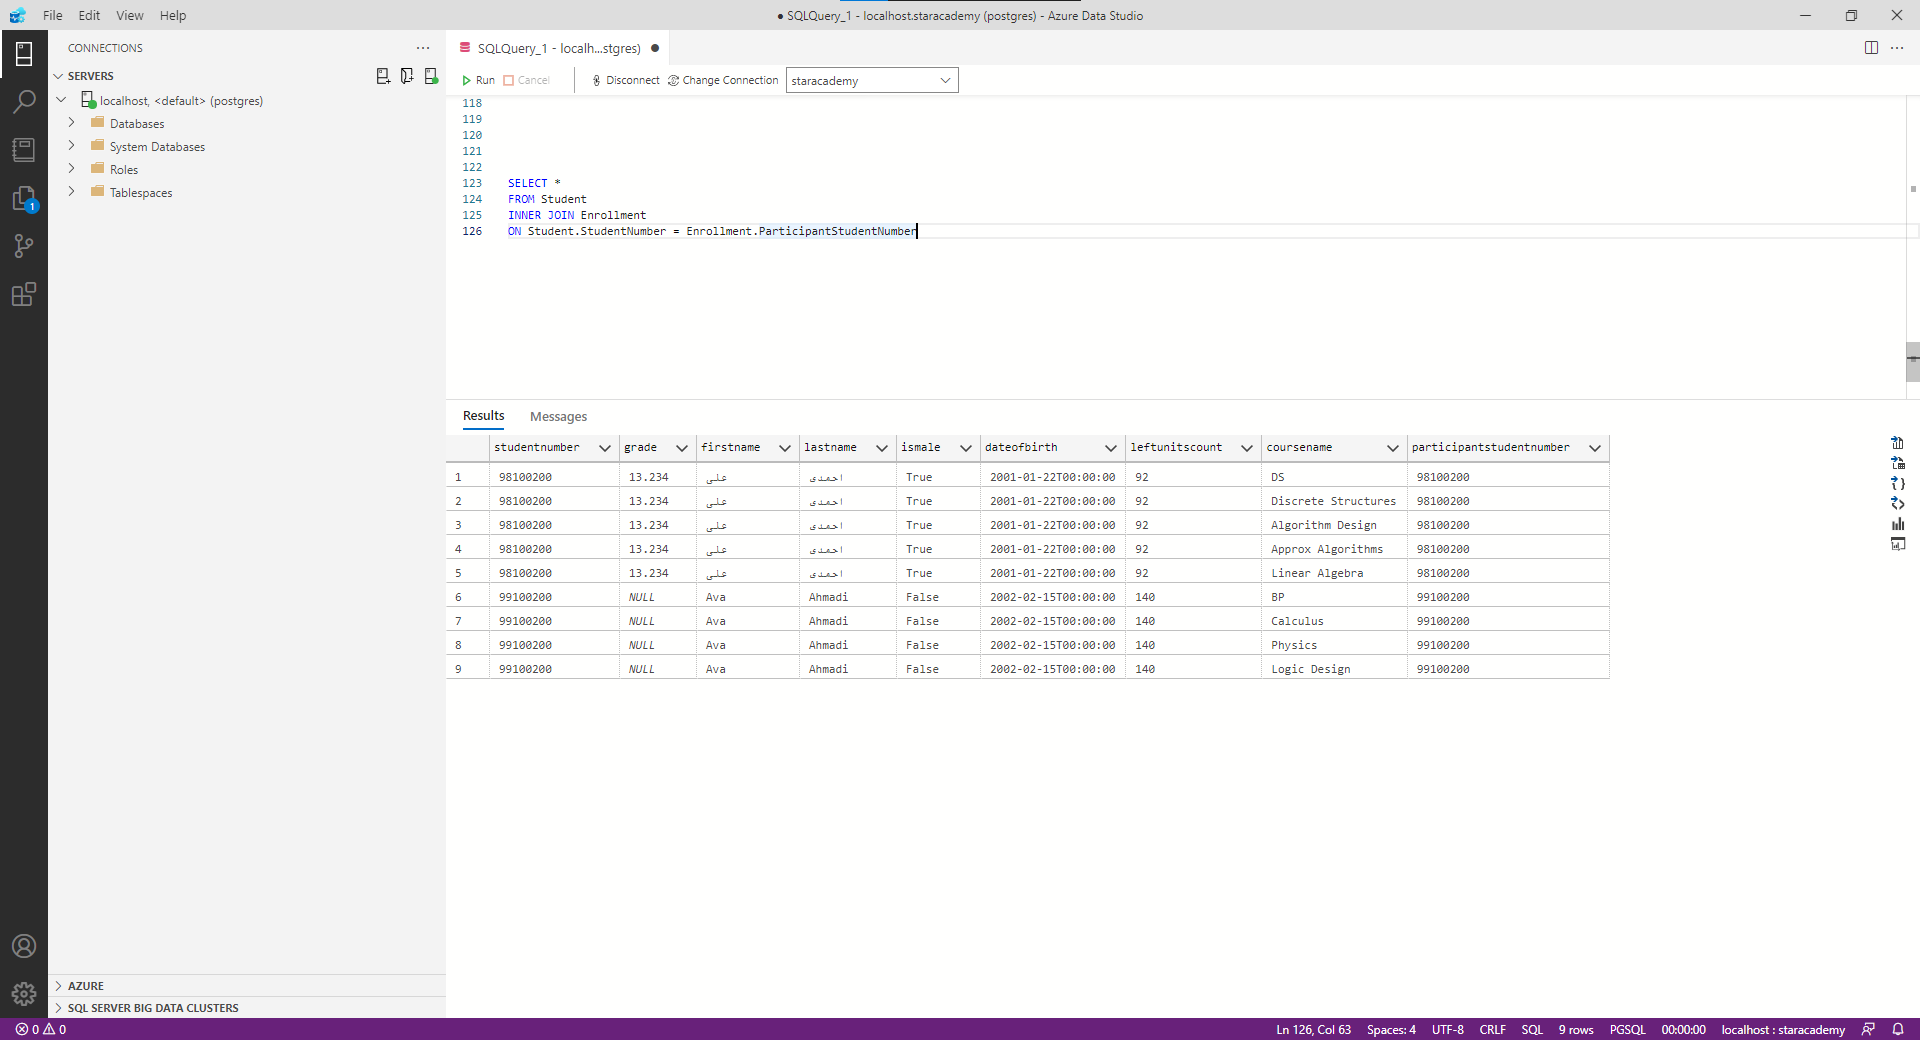
Task: Click the notifications bell in status bar
Action: coord(1897,1029)
